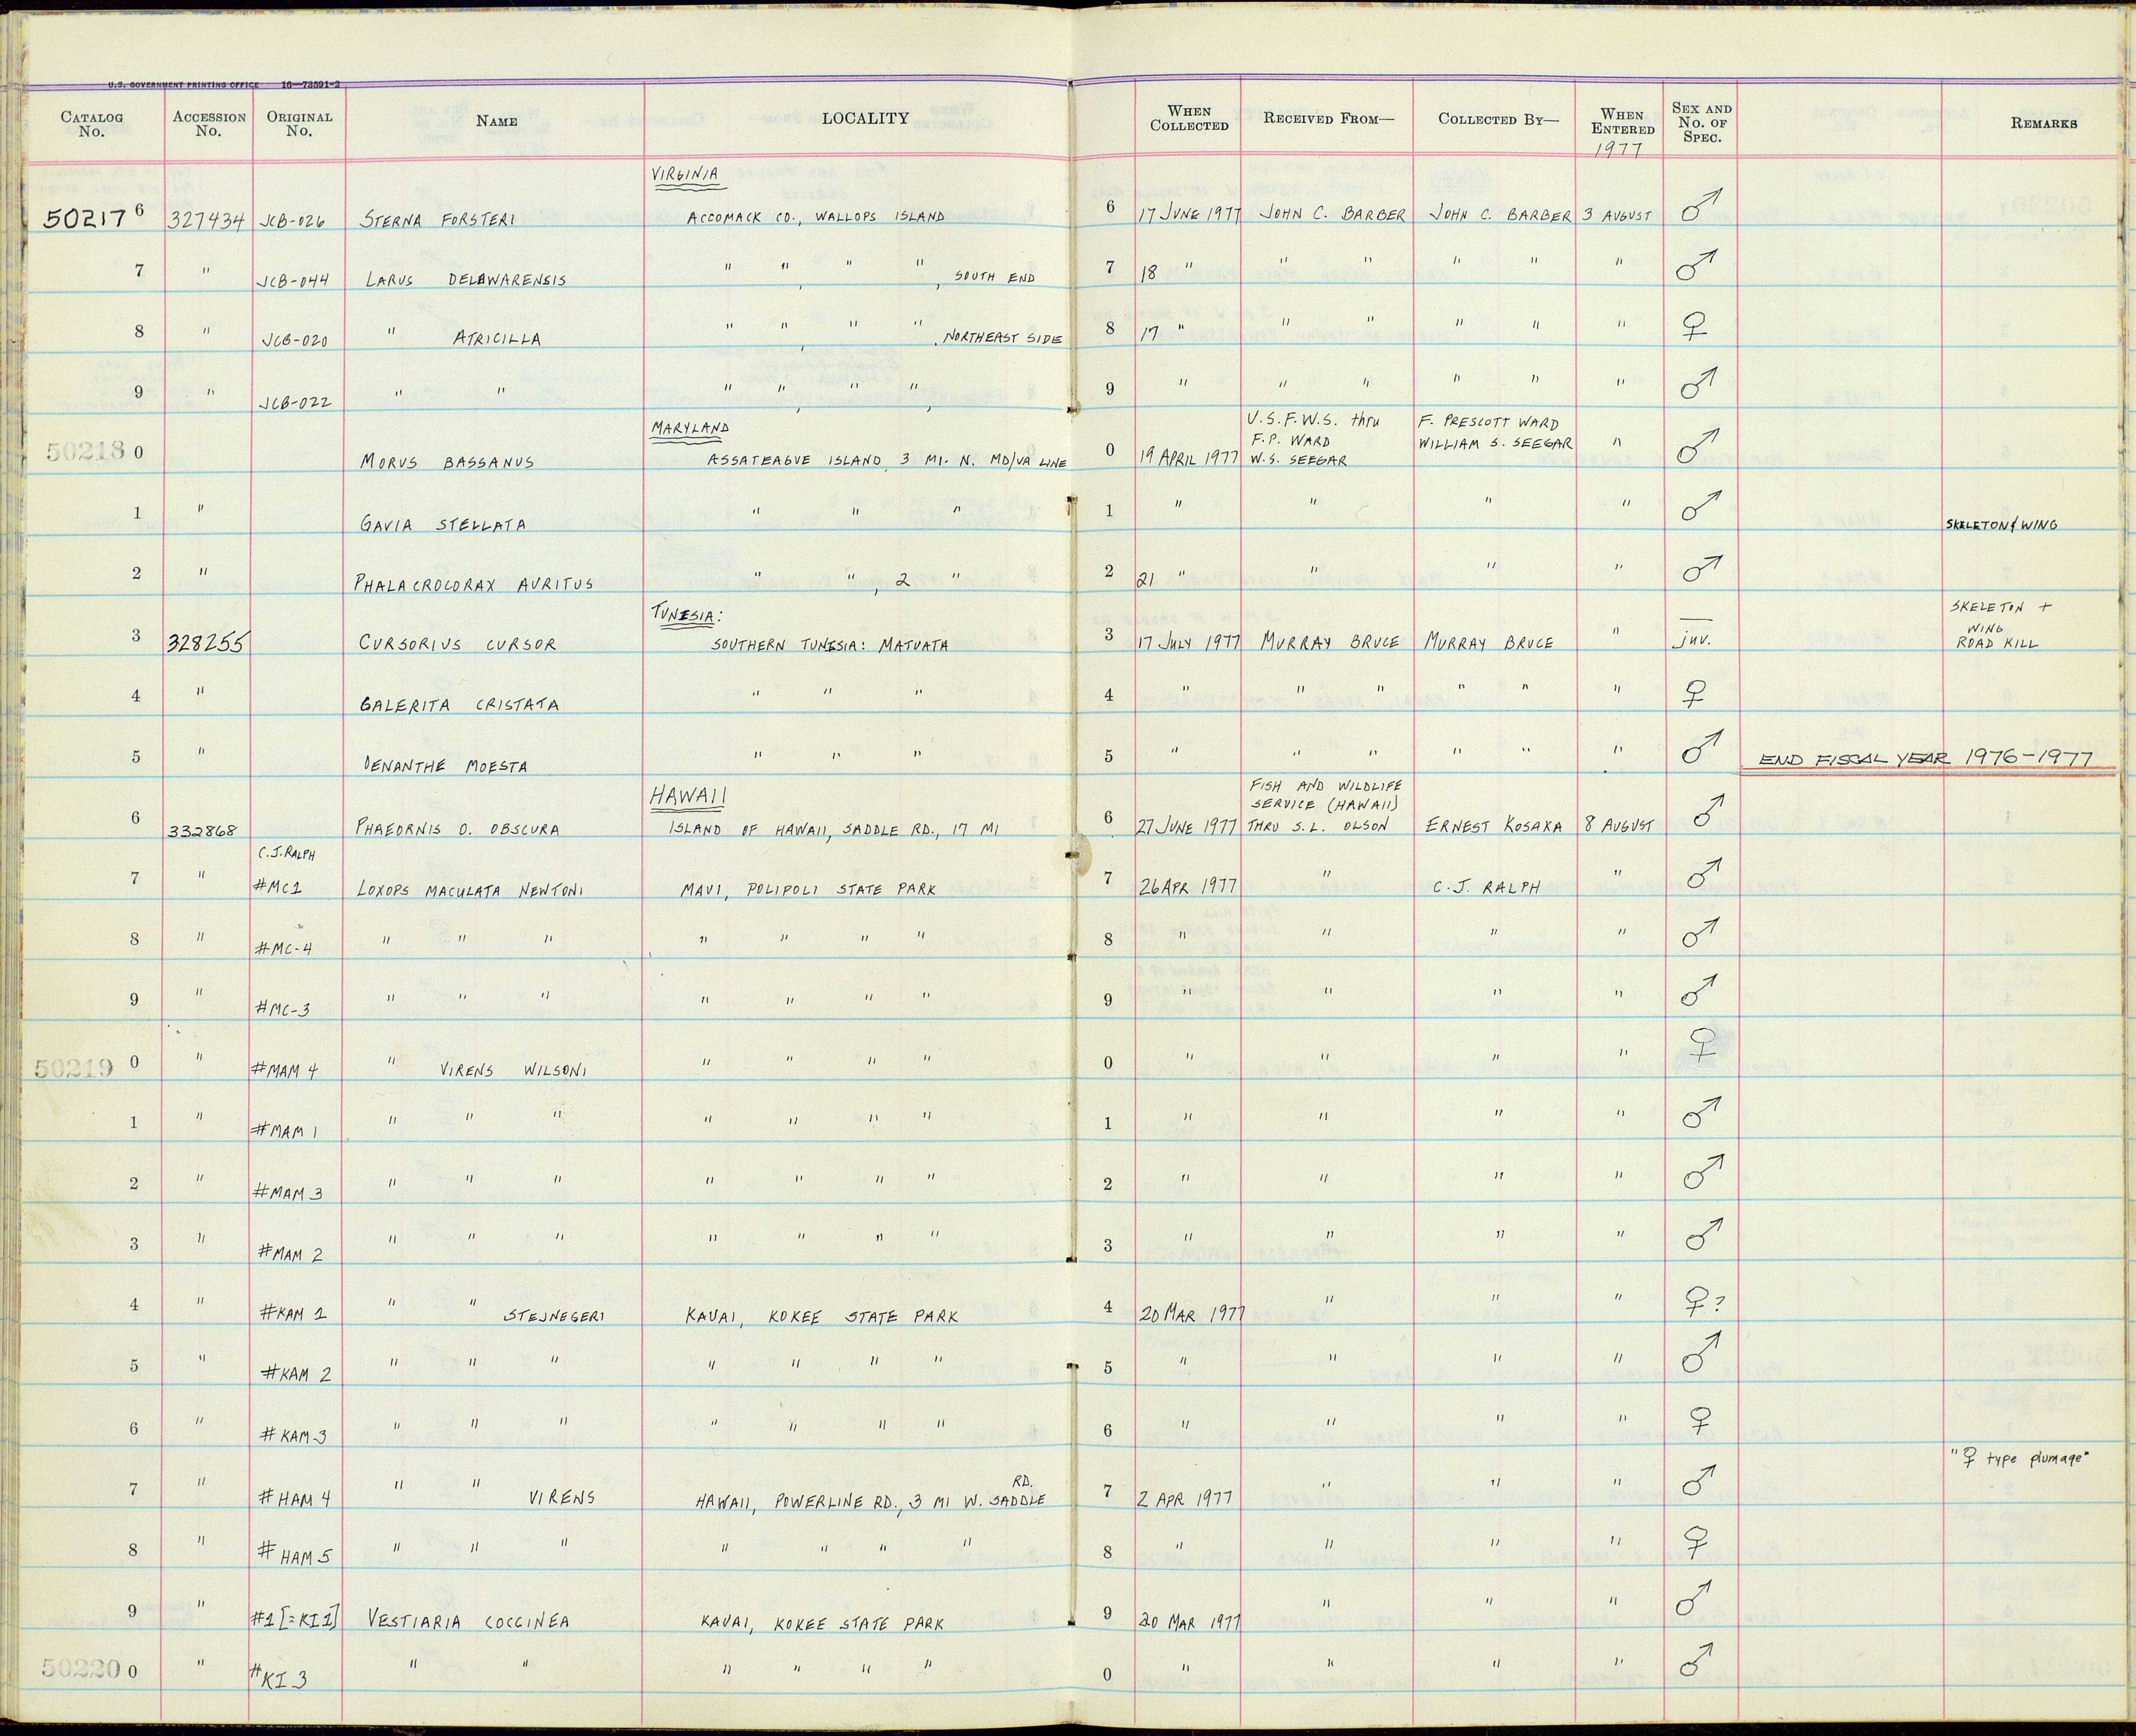Select 'Fish and Wildlife Service (Hawaii)' entry
Viewport: 2136px width, 1736px height.
[x=1324, y=796]
